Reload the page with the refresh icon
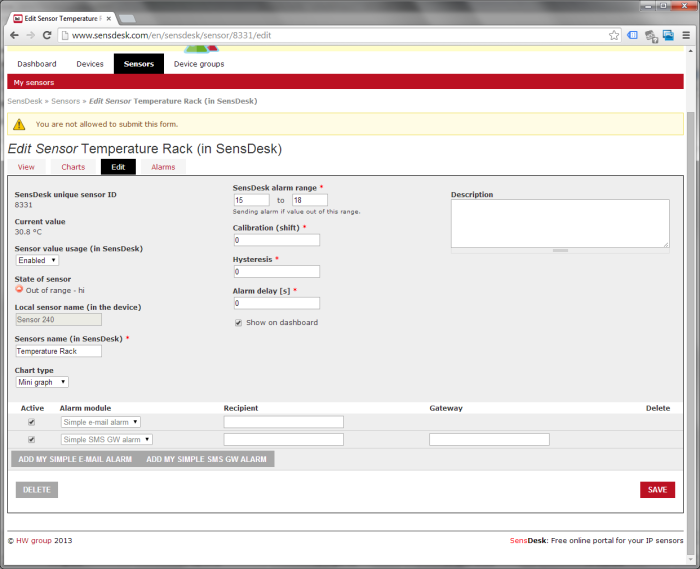Screen dimensions: 700x569 (48, 35)
